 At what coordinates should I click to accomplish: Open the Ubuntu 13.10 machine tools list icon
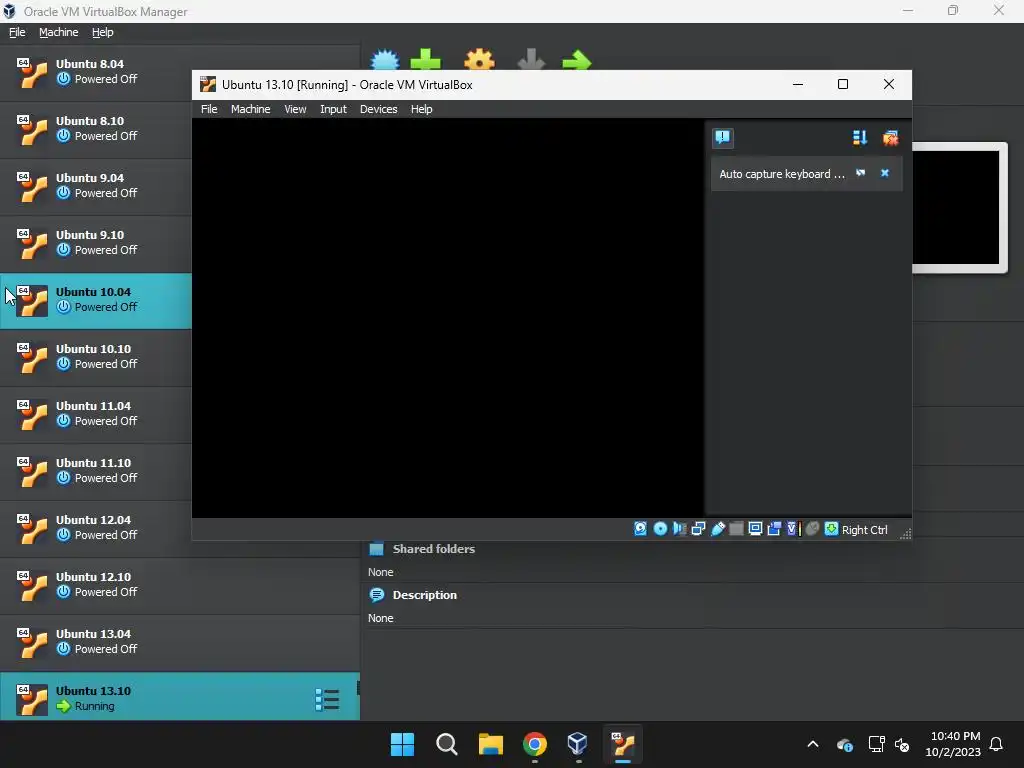[x=327, y=699]
